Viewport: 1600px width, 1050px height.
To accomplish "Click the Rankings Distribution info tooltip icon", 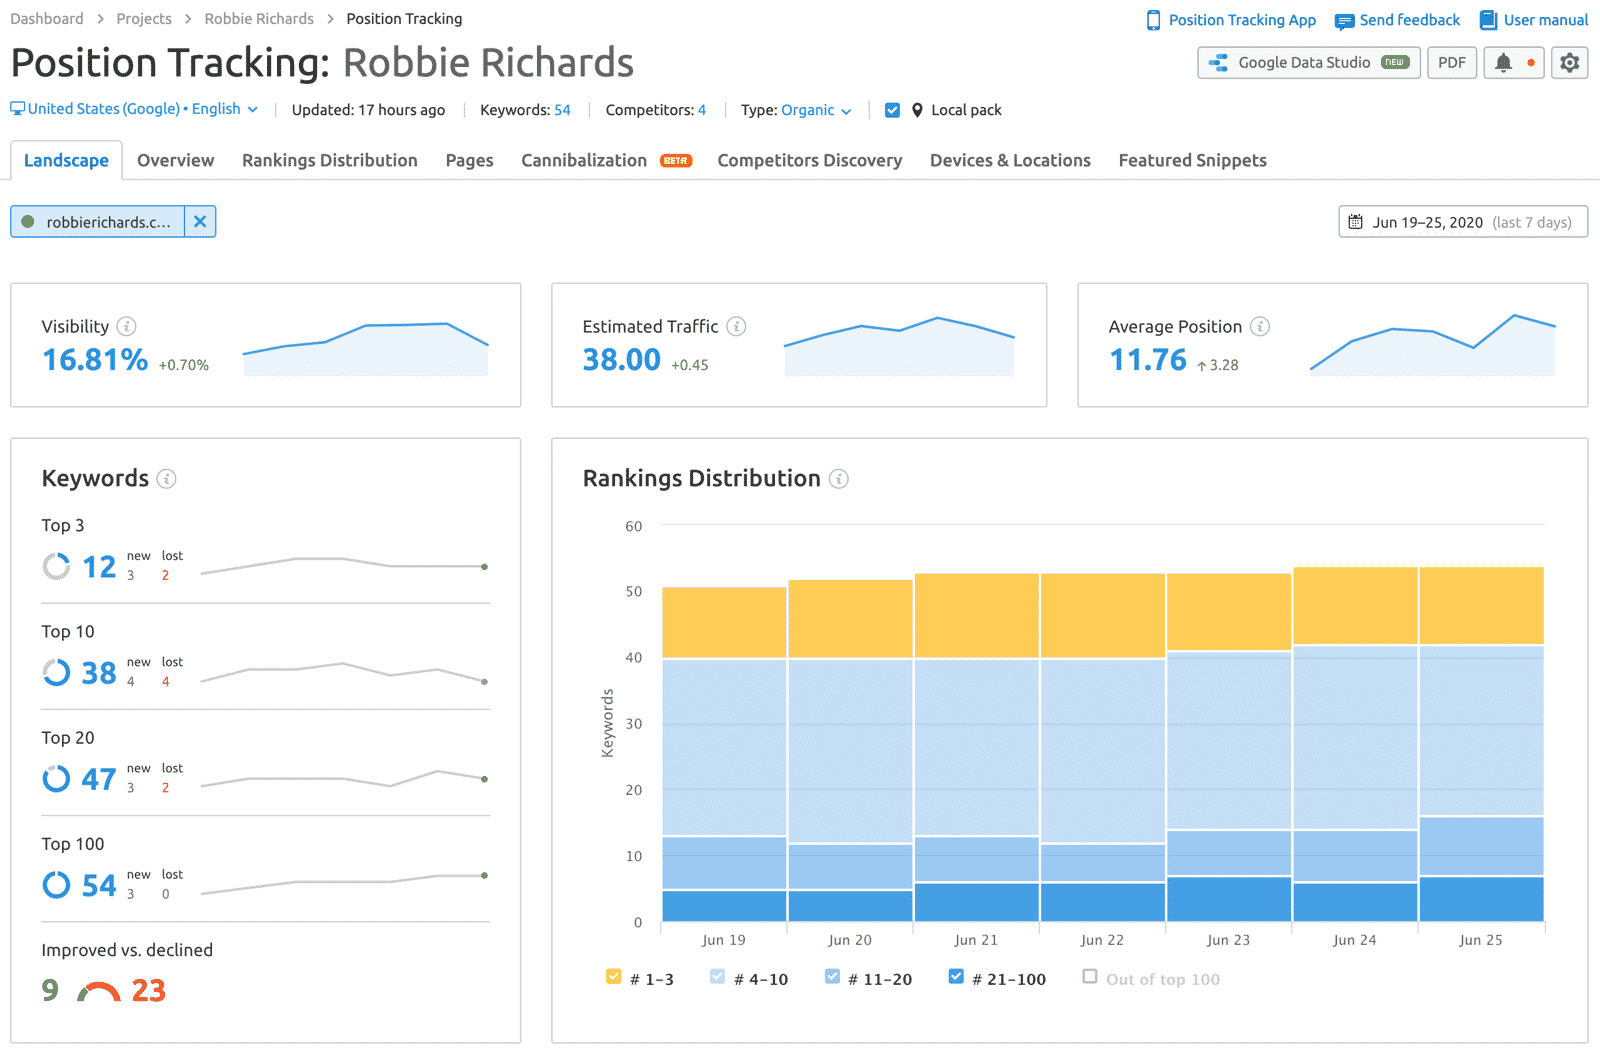I will (x=839, y=479).
